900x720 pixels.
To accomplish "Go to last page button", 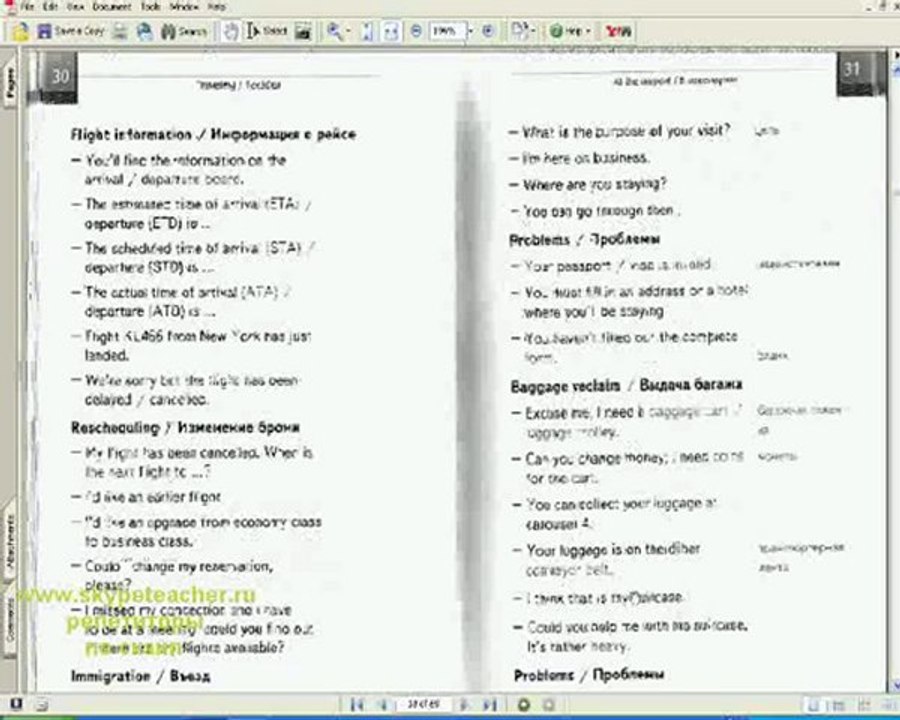I will pyautogui.click(x=490, y=704).
